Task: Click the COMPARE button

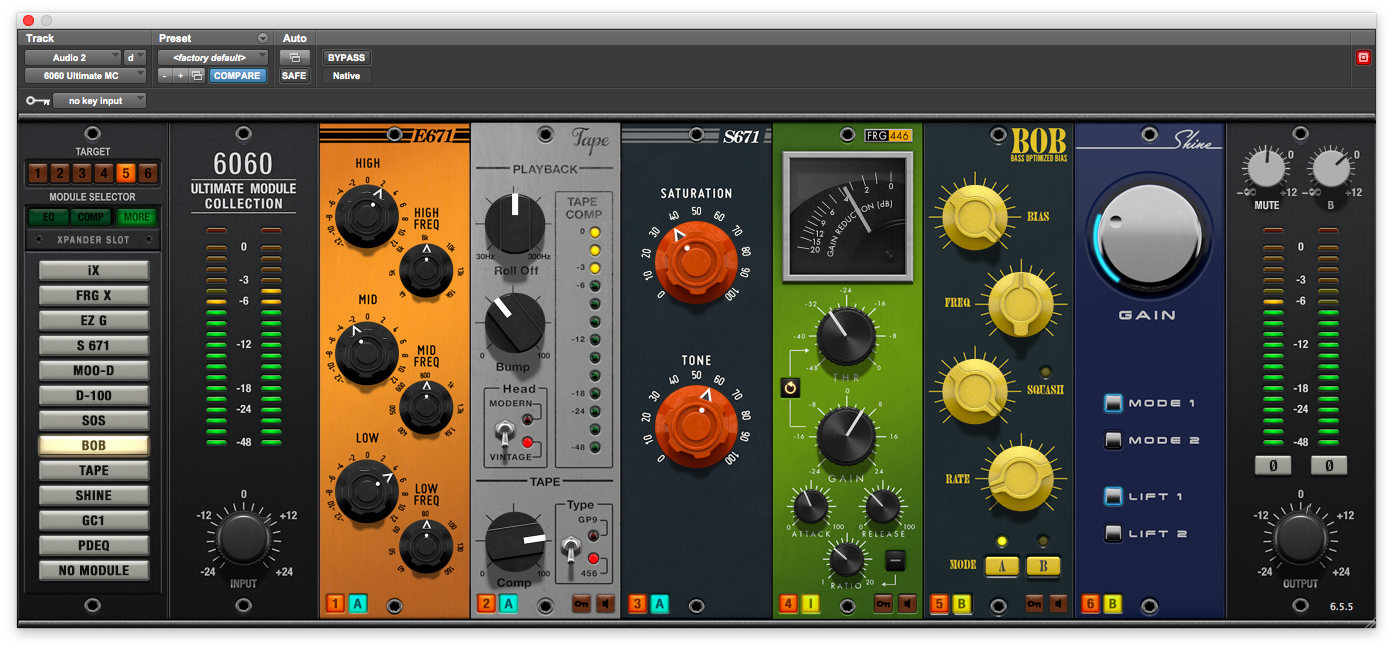Action: [238, 76]
